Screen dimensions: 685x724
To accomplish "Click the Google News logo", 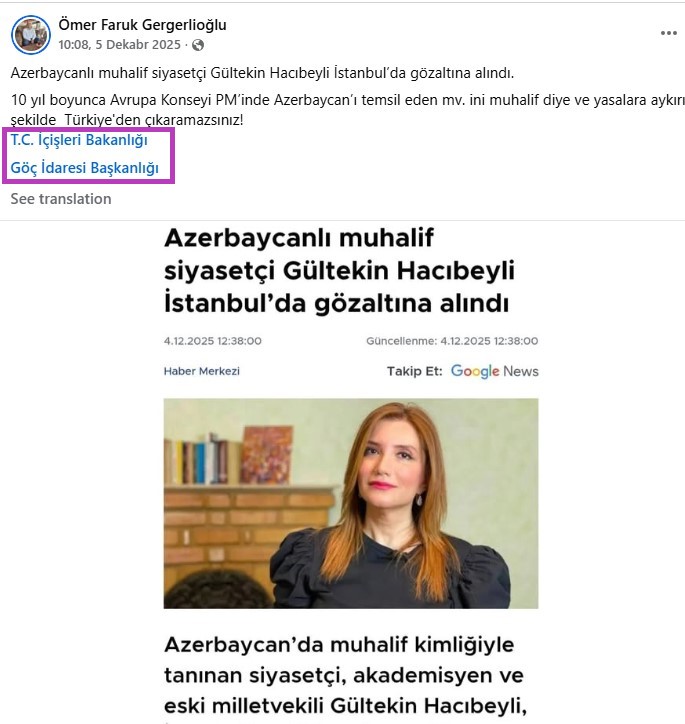I will pyautogui.click(x=494, y=371).
